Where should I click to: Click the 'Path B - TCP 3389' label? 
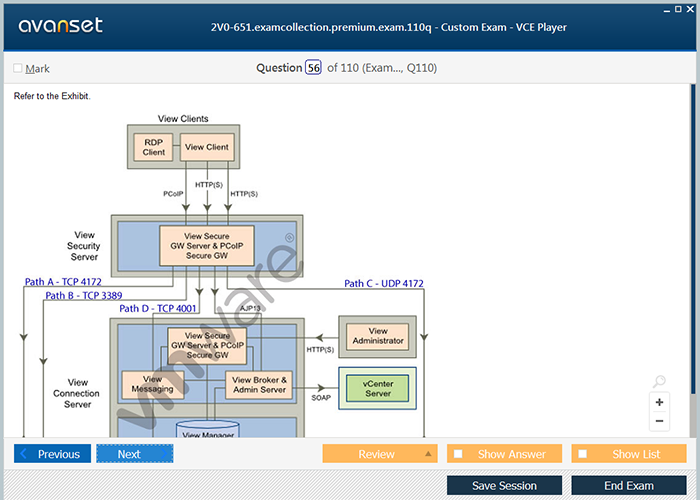(x=83, y=296)
